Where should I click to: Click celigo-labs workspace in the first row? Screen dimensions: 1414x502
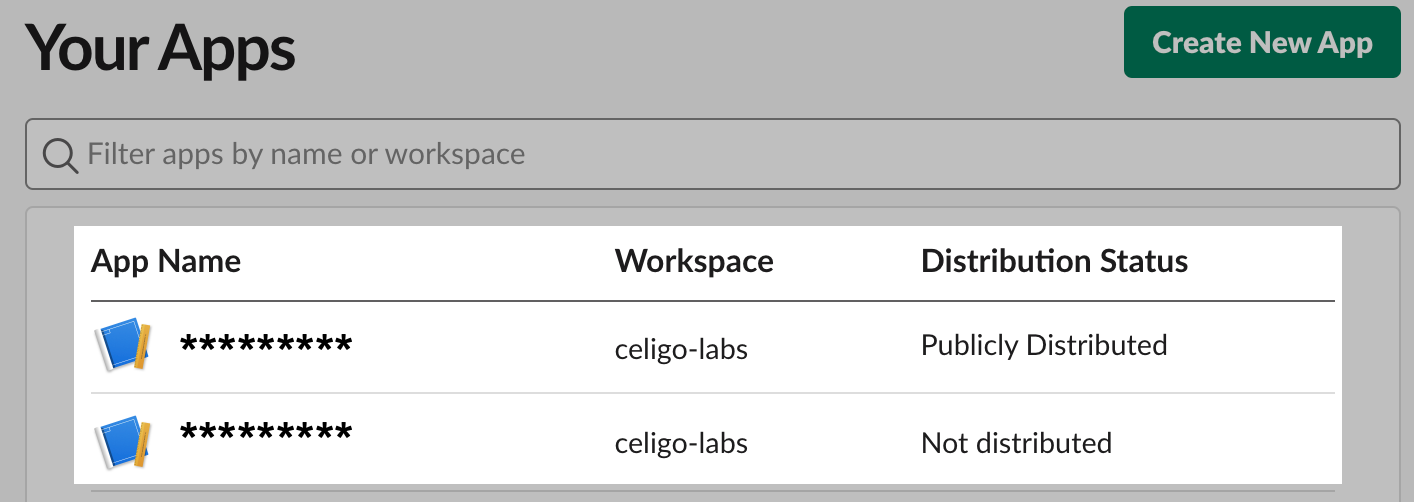coord(681,350)
